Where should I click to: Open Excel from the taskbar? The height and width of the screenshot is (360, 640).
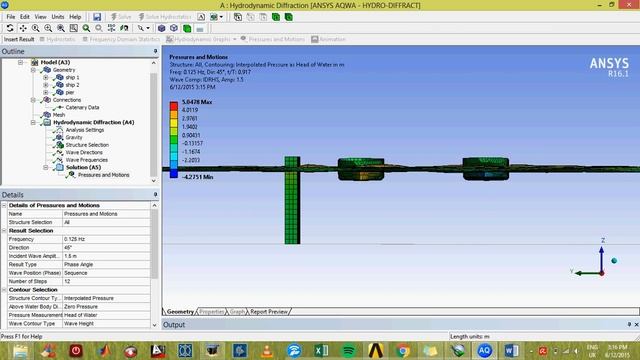point(321,351)
